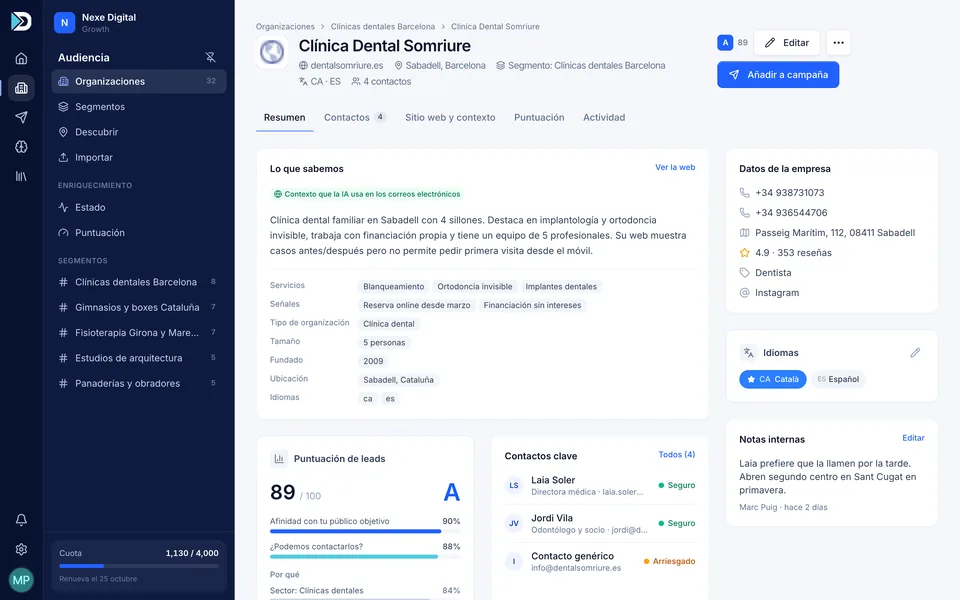Image resolution: width=960 pixels, height=600 pixels.
Task: Click the MP user avatar
Action: [21, 580]
